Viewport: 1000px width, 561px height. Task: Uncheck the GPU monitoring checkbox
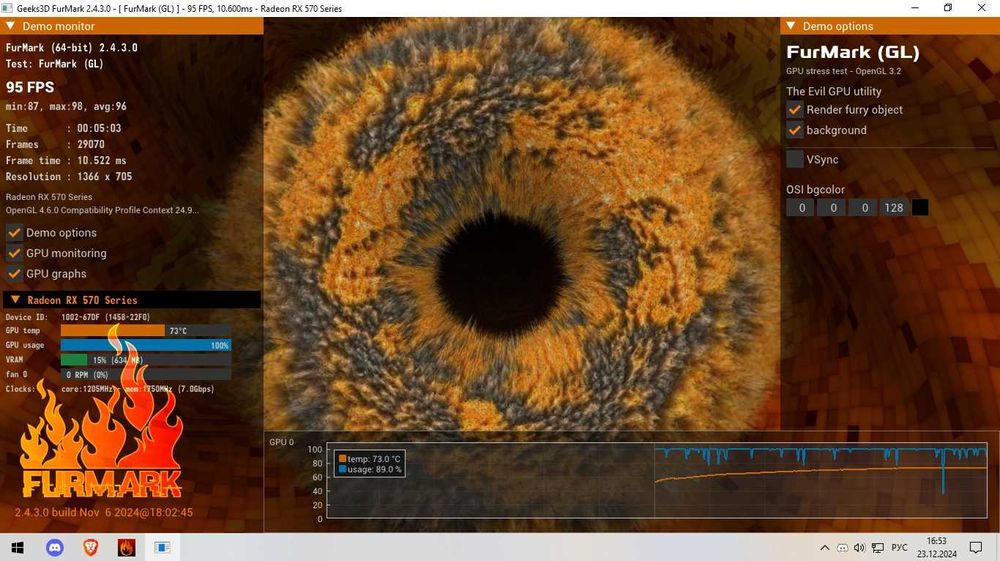coord(14,253)
